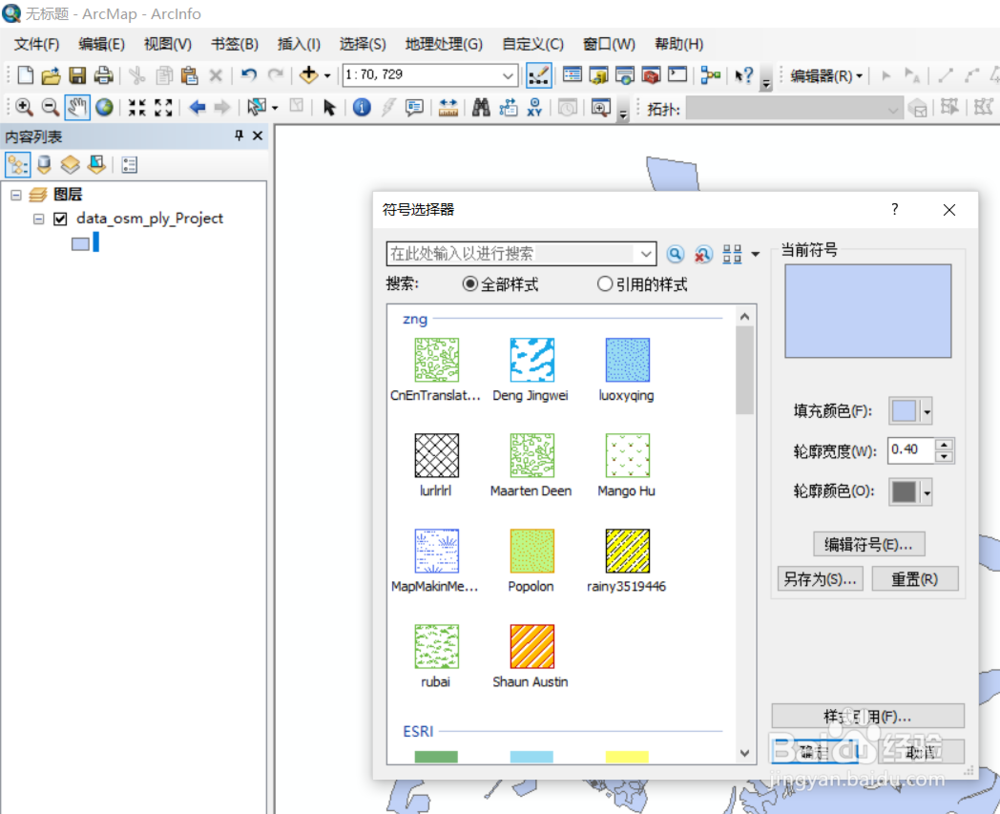This screenshot has width=1000, height=814.
Task: Click the 取消 button
Action: 921,751
